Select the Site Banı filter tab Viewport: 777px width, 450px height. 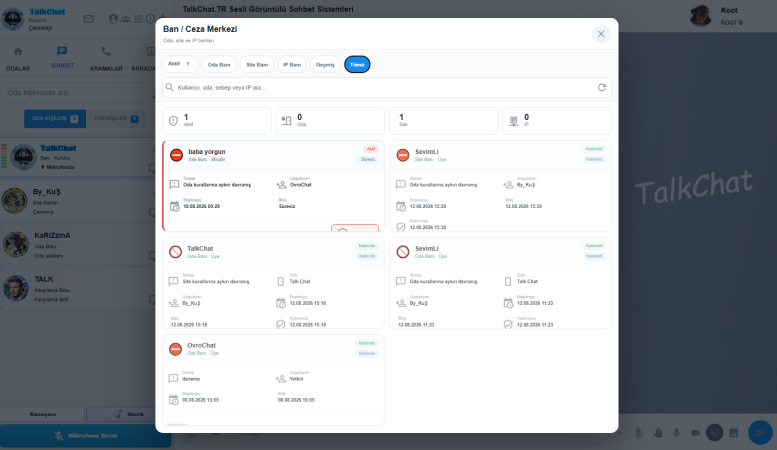pos(257,64)
